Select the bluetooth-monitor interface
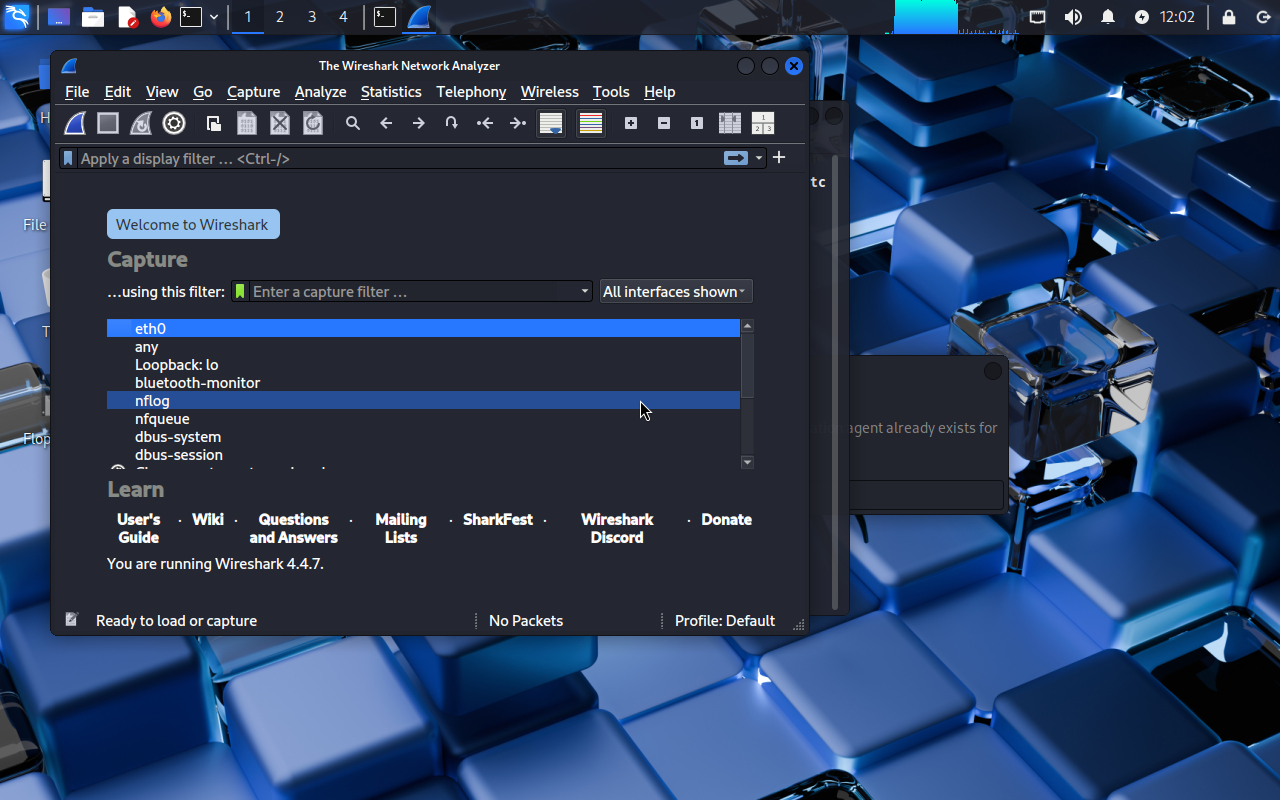1280x800 pixels. click(423, 382)
